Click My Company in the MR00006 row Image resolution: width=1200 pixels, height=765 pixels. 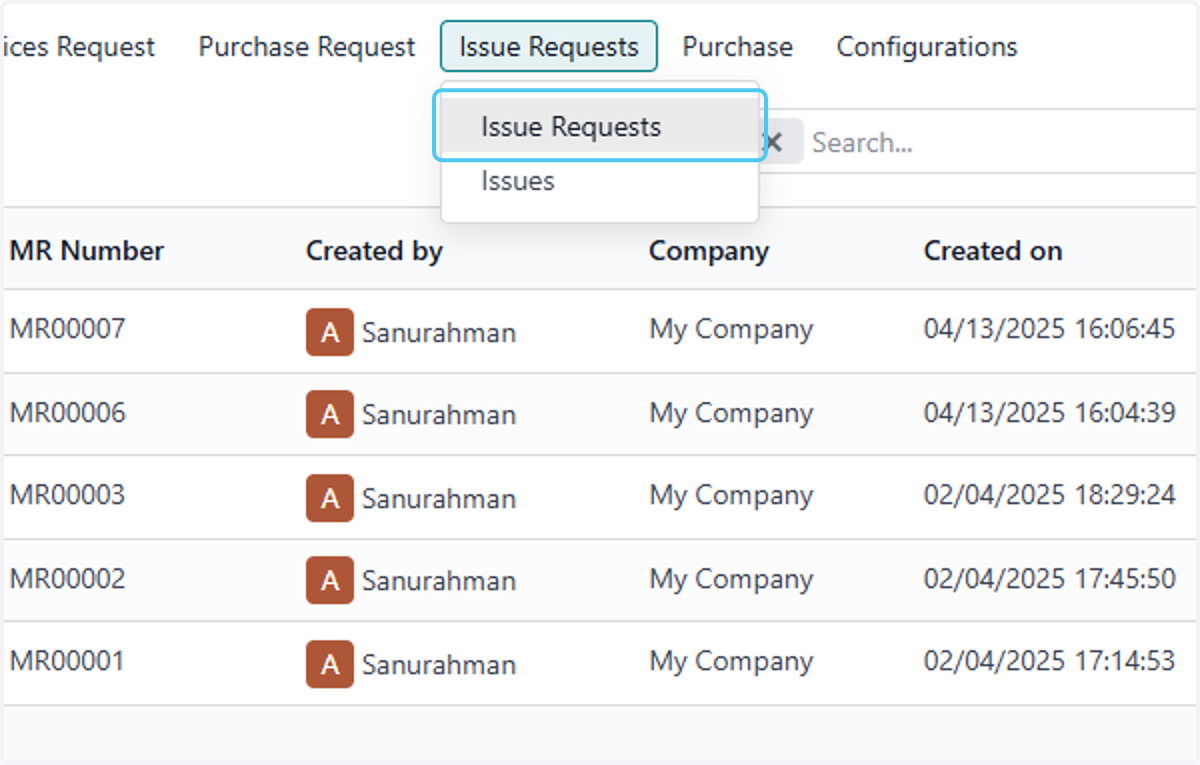coord(732,413)
